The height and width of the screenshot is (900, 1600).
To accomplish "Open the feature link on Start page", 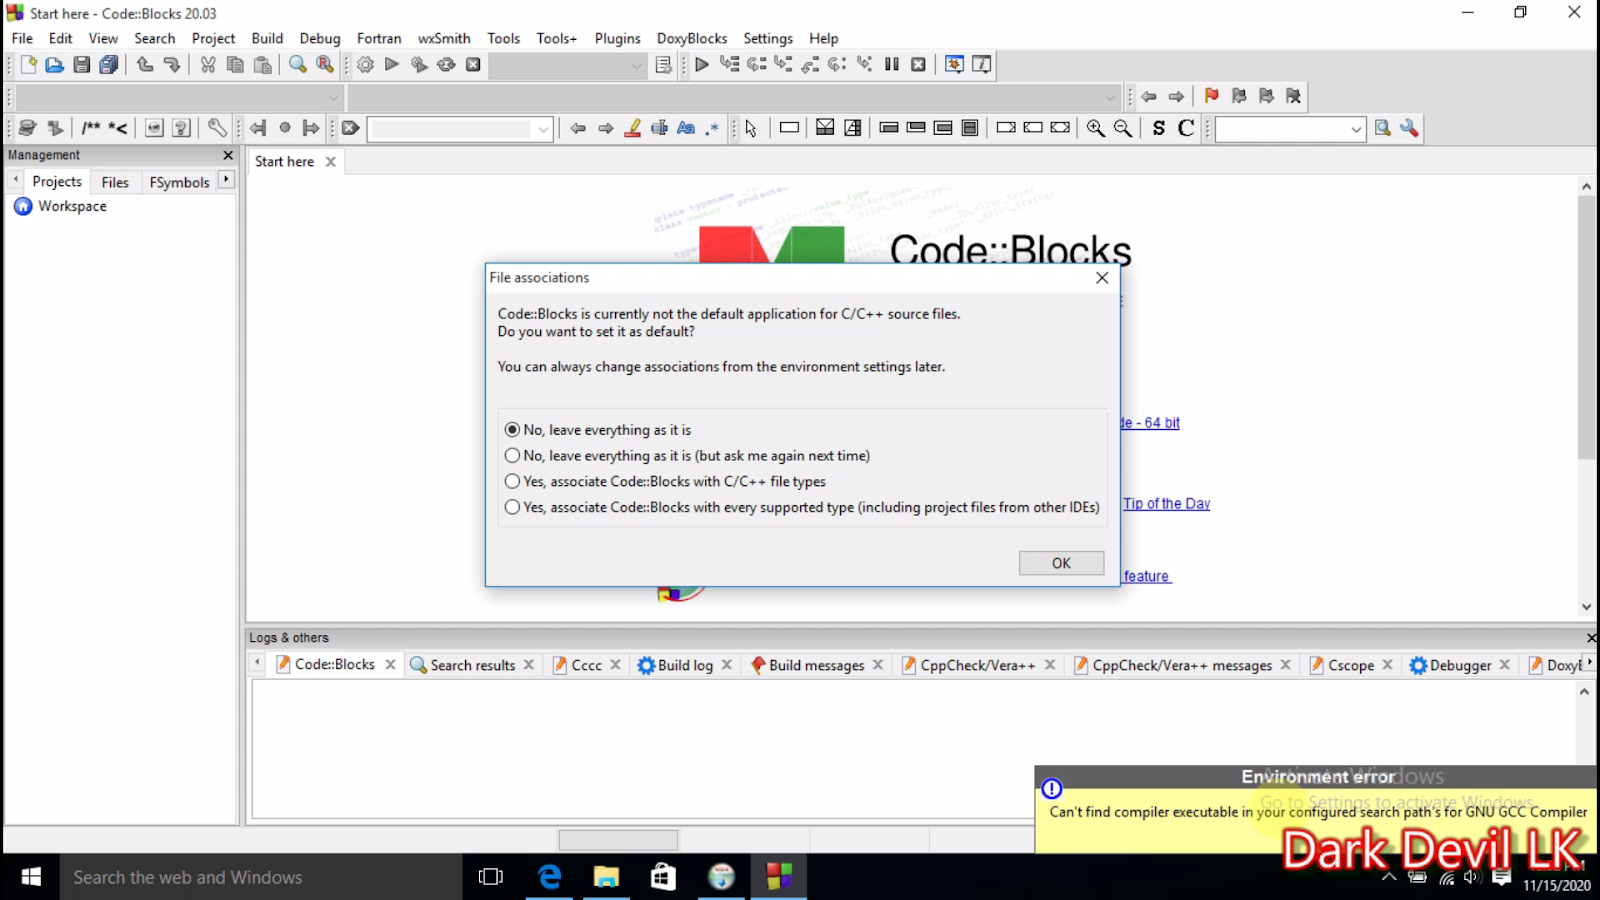I will [1147, 576].
